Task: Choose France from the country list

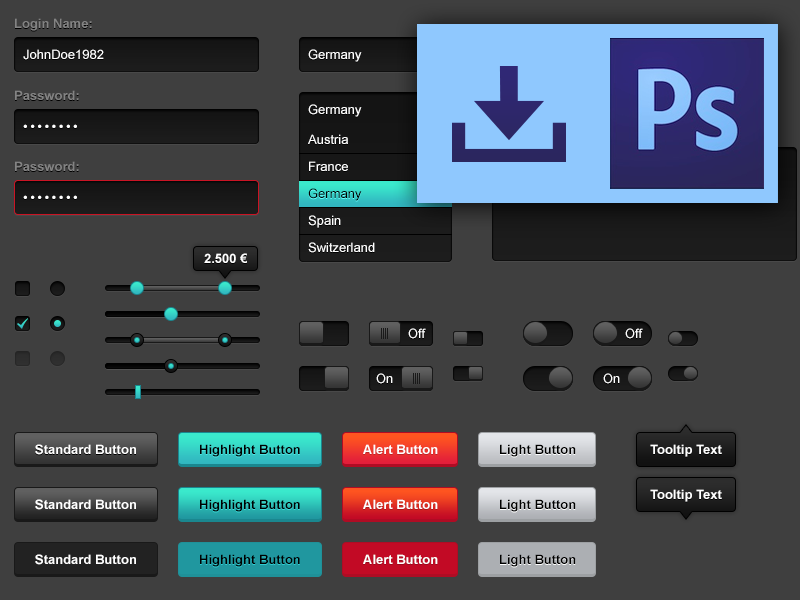Action: 358,167
